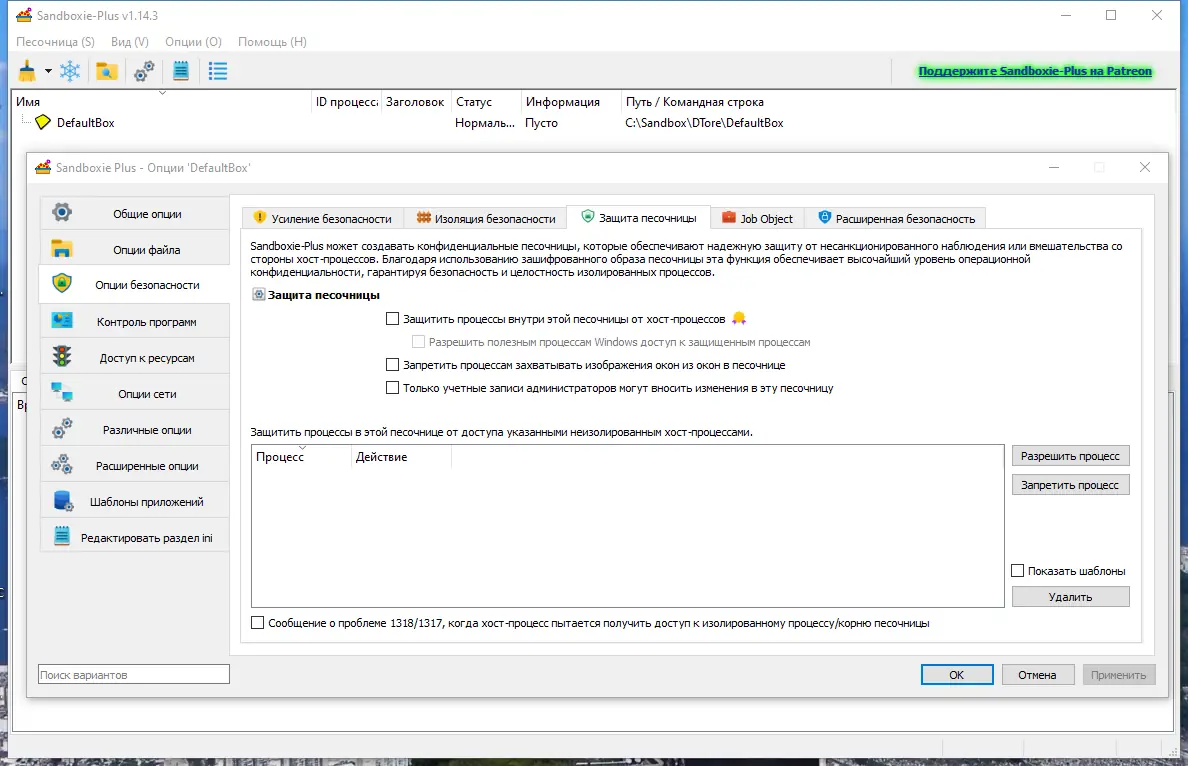Click the gear icon of Общие опции

coord(62,212)
